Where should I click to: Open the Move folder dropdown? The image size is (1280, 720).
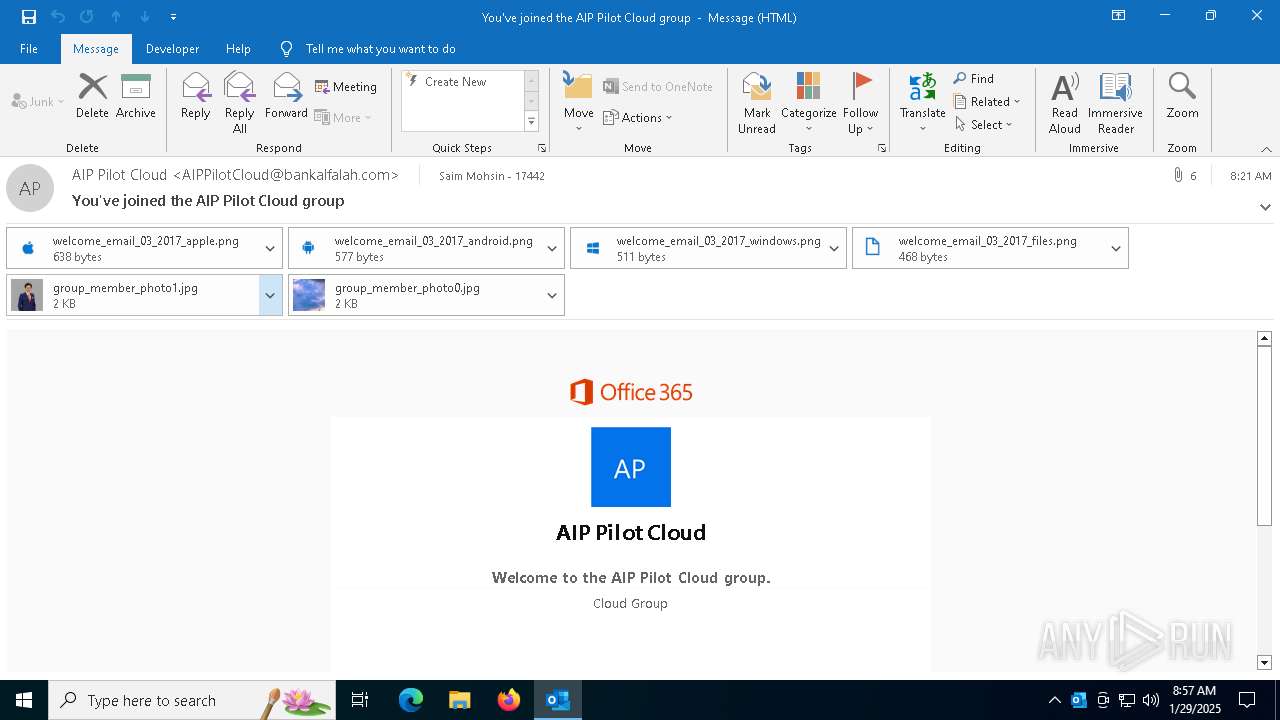coord(578,103)
